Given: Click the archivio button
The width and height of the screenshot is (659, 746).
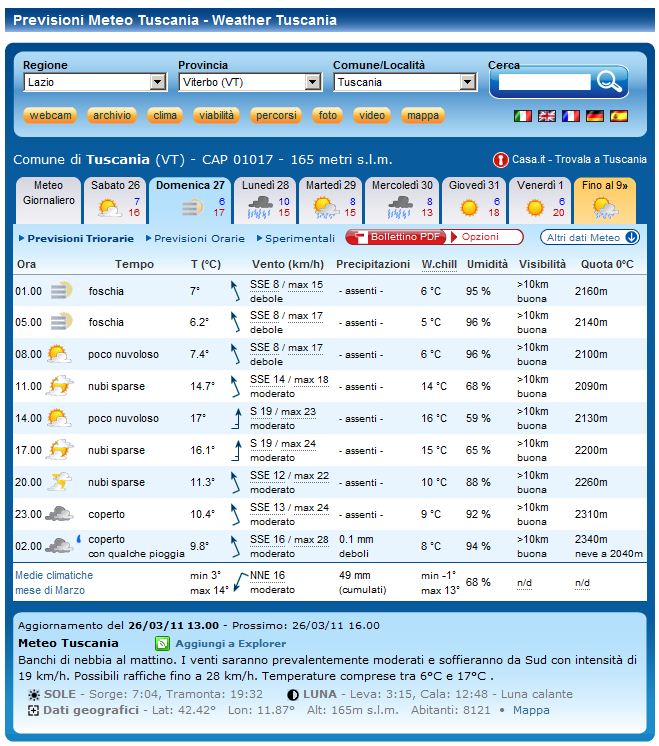Looking at the screenshot, I should coord(112,116).
